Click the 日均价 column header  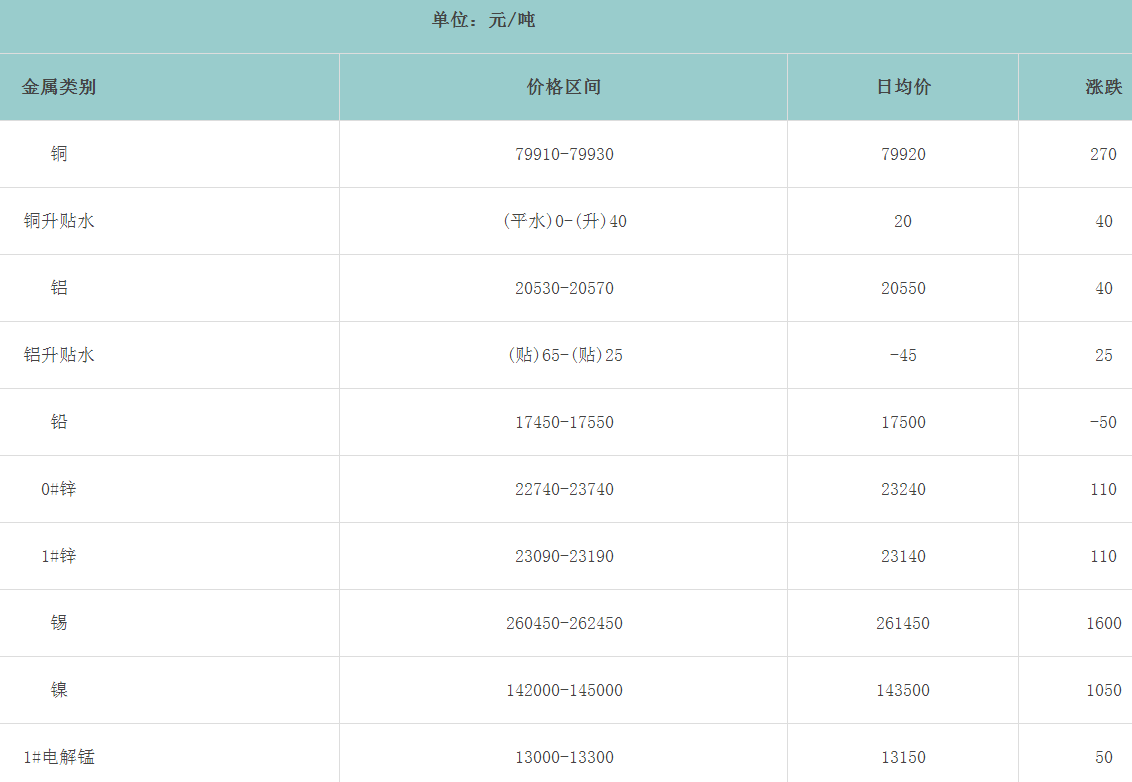[903, 87]
